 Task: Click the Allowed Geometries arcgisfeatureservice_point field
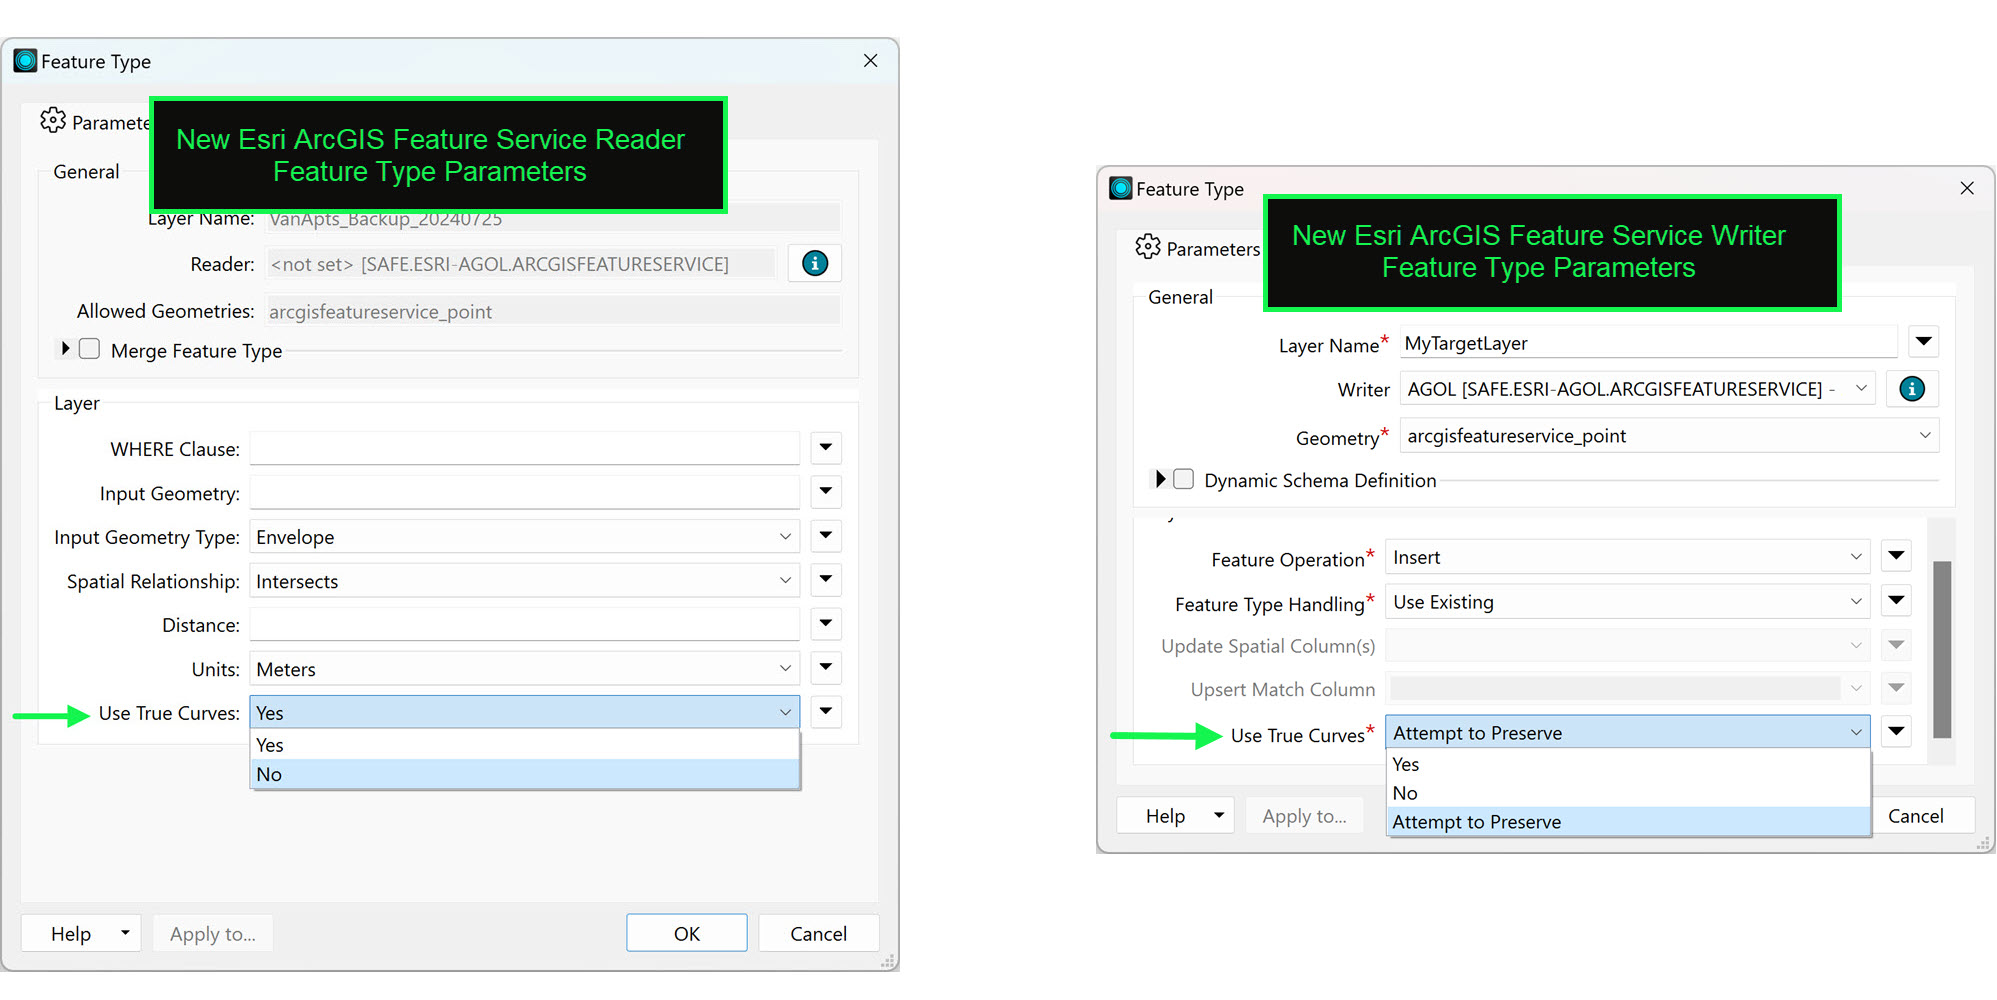coord(553,311)
